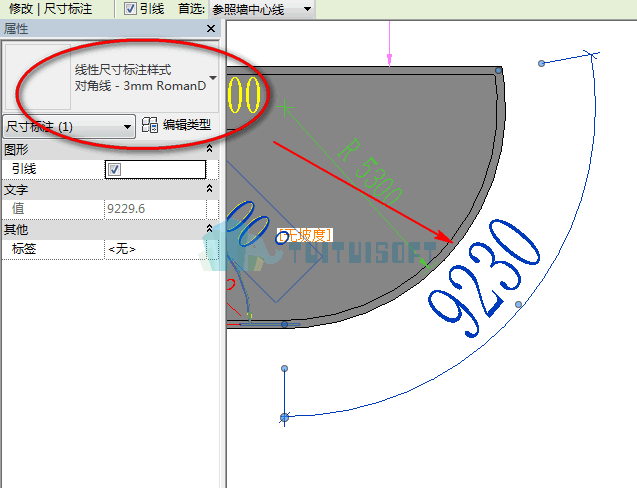Image resolution: width=637 pixels, height=488 pixels.
Task: Collapse the 其他 section
Action: [x=210, y=228]
